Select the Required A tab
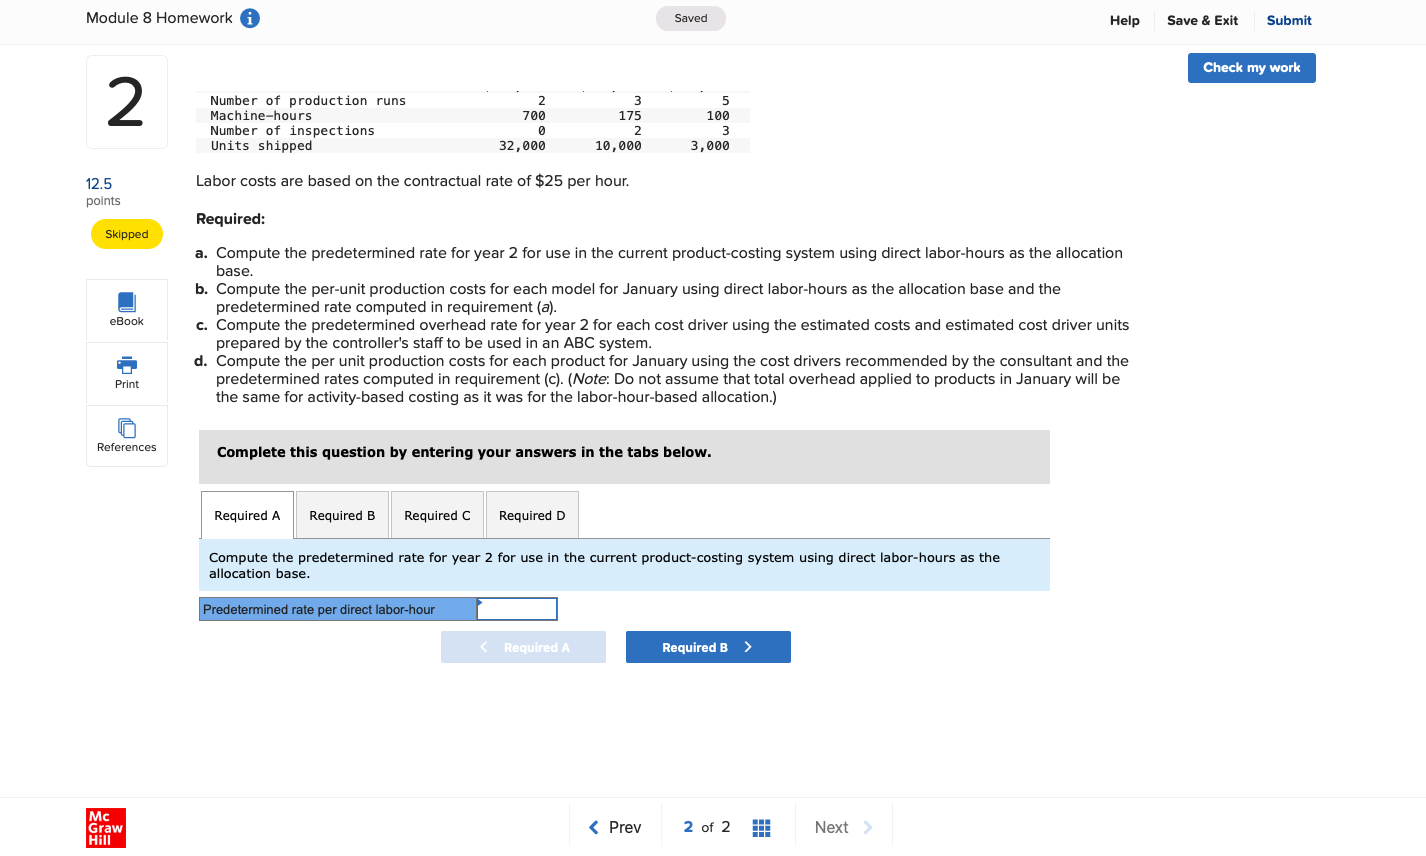This screenshot has height=856, width=1426. (x=247, y=514)
